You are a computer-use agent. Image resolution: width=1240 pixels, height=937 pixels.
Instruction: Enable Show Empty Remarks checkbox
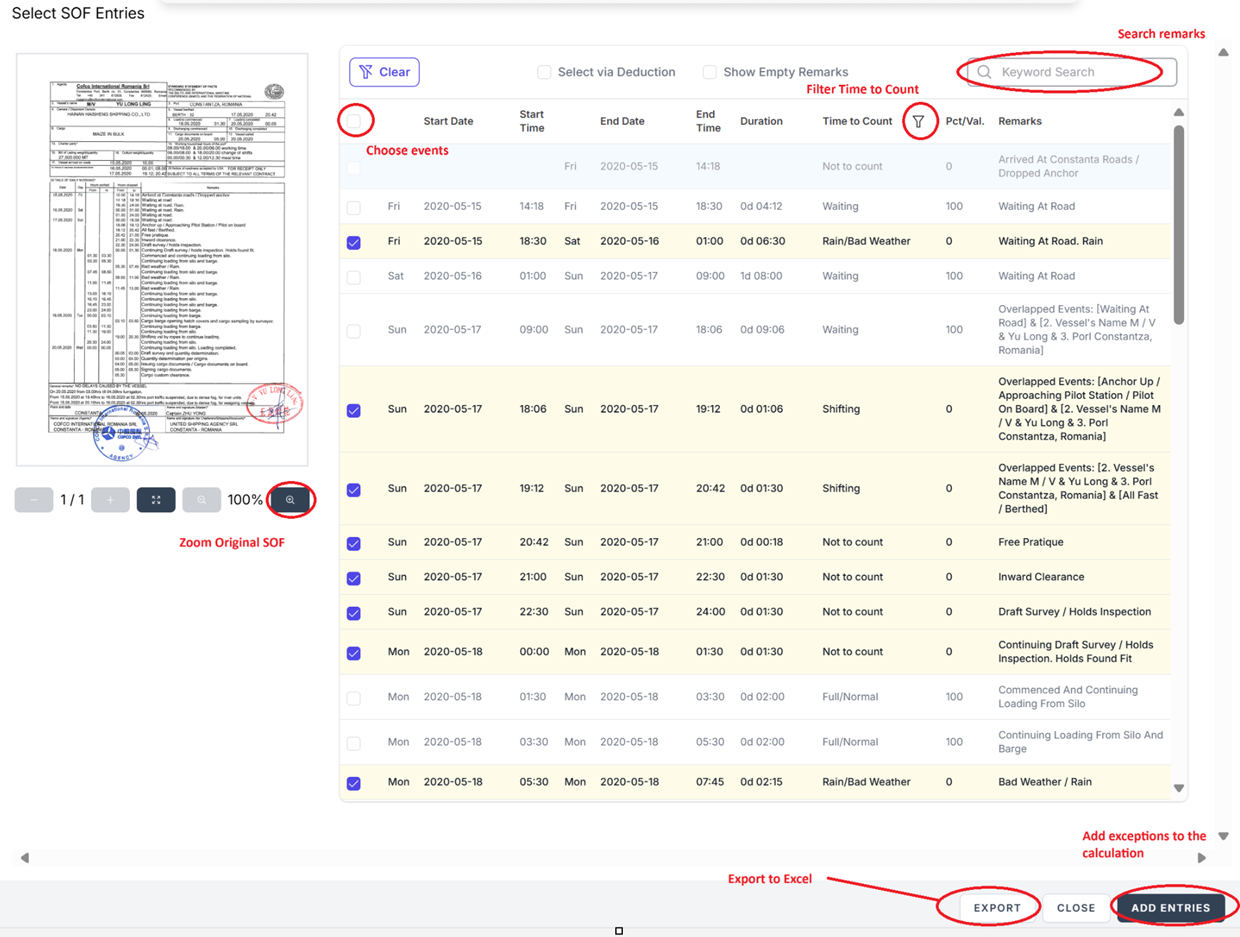coord(709,72)
